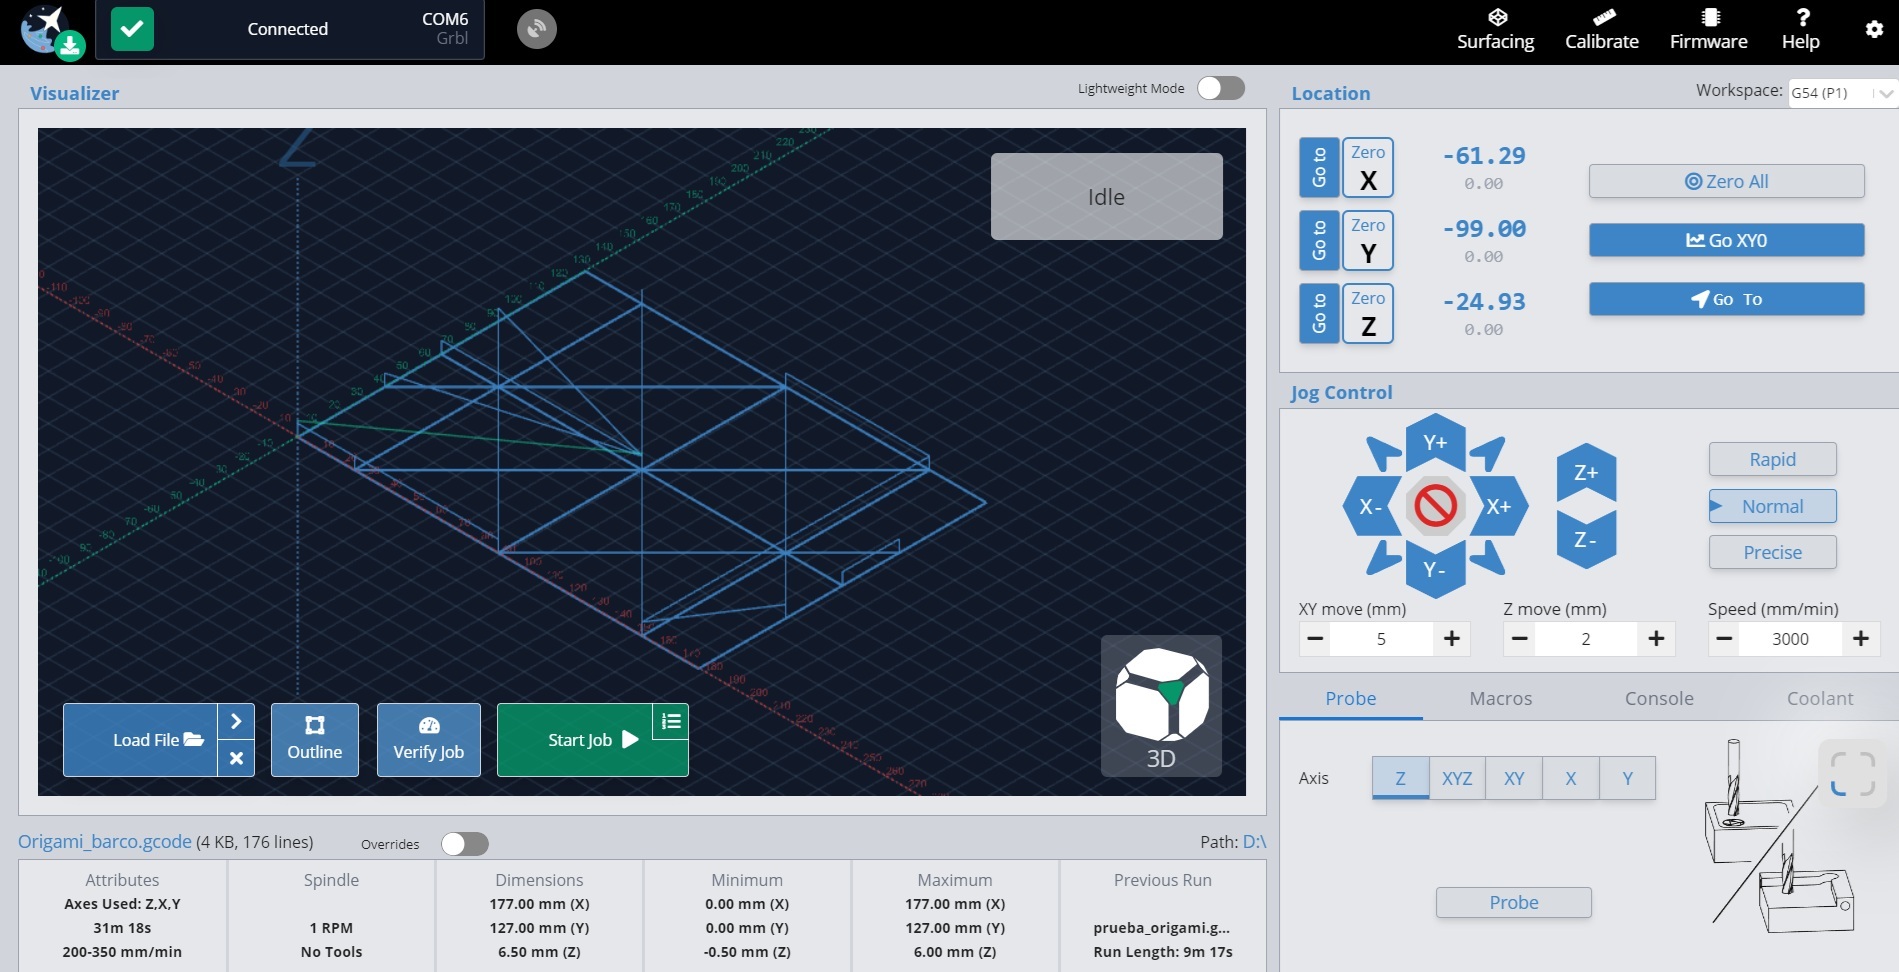Open the Workspace G54 dropdown
Viewport: 1899px width, 972px height.
(x=1841, y=93)
